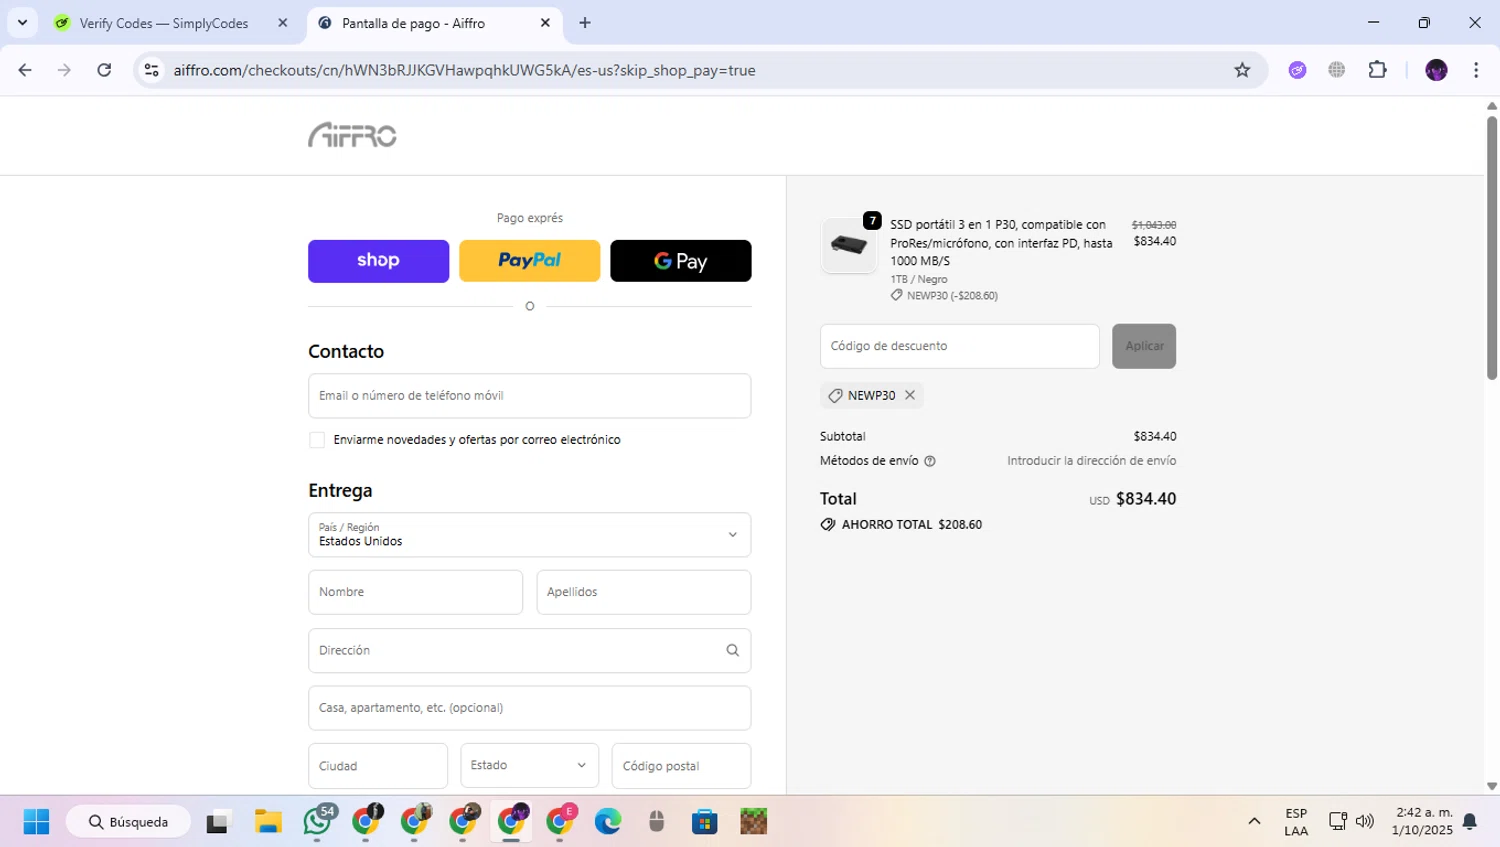Screen dimensions: 1500x847
Task: Click the taskbar Búsqueda search box
Action: tap(128, 822)
